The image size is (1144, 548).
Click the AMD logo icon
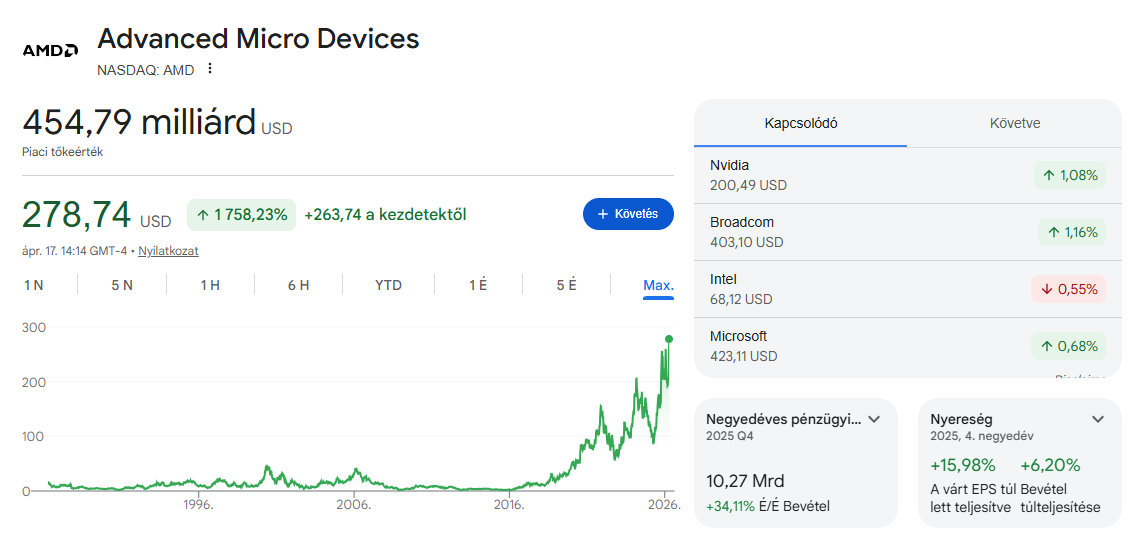[x=50, y=50]
